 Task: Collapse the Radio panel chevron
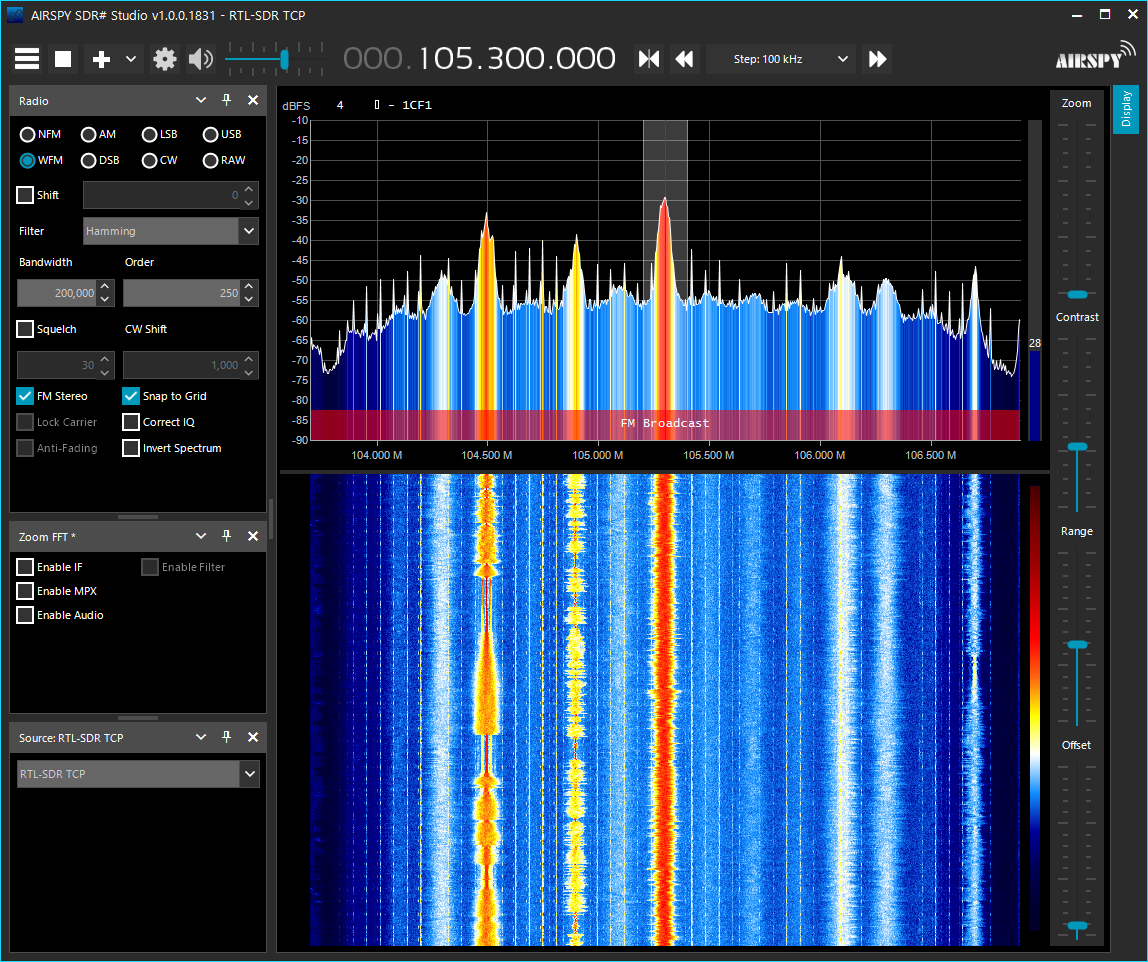(x=201, y=100)
